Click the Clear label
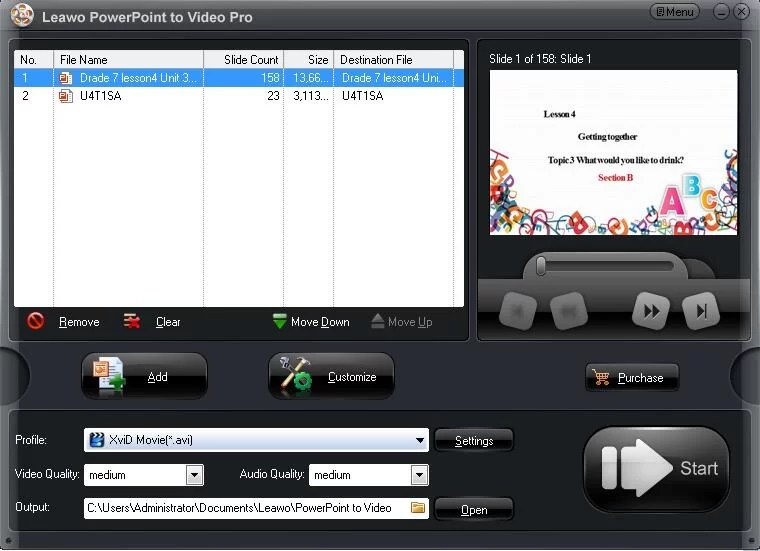Image resolution: width=760 pixels, height=551 pixels. pos(168,322)
